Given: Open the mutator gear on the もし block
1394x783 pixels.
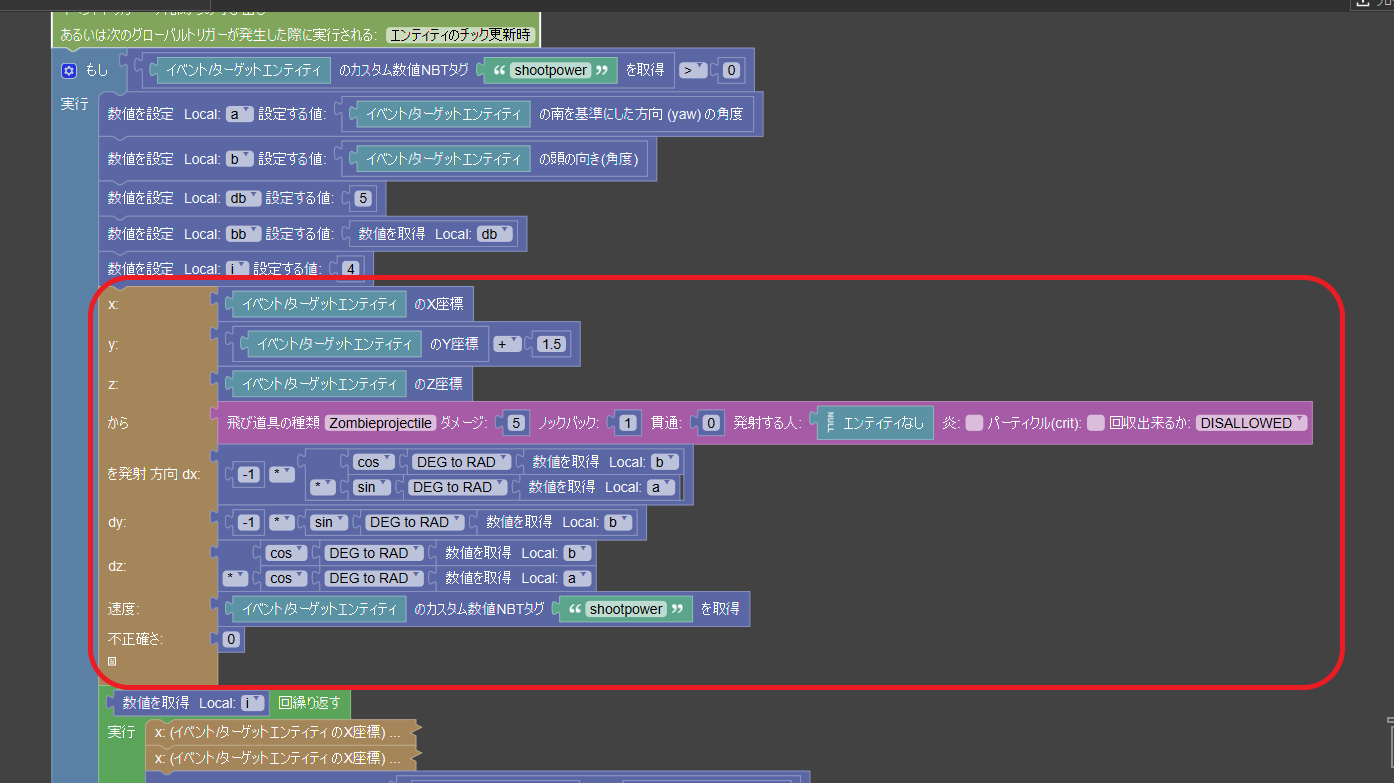Looking at the screenshot, I should (x=68, y=69).
